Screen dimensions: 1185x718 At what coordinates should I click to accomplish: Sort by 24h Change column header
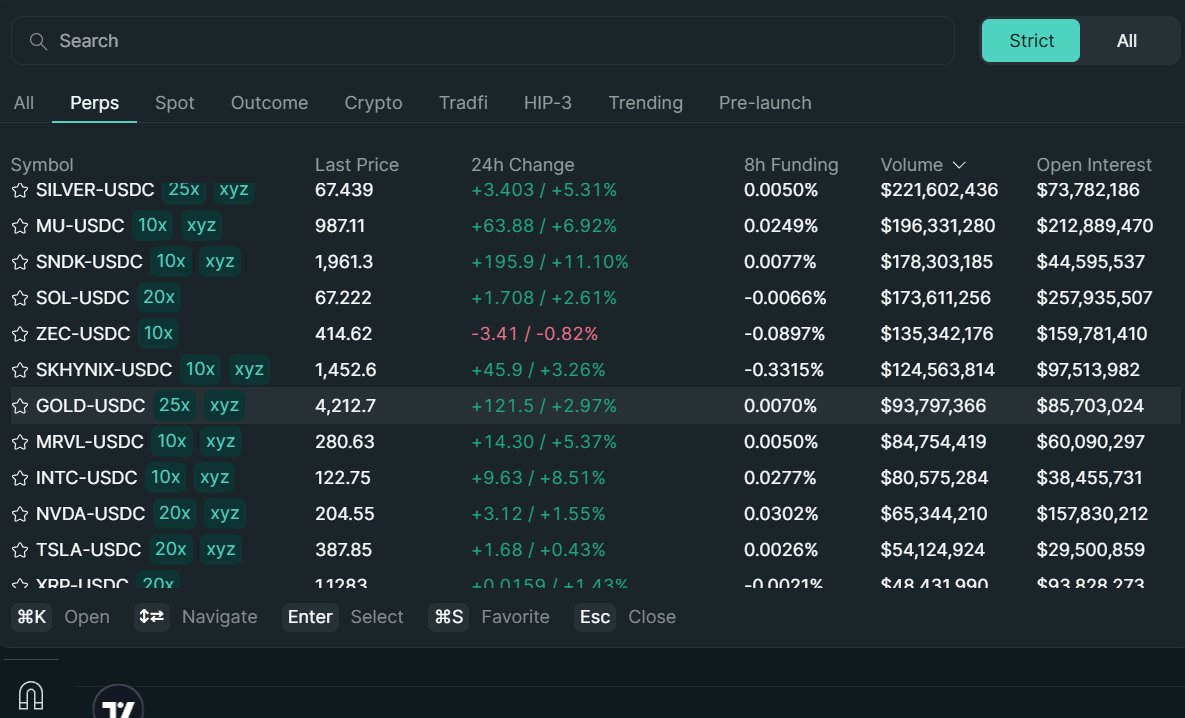point(523,165)
